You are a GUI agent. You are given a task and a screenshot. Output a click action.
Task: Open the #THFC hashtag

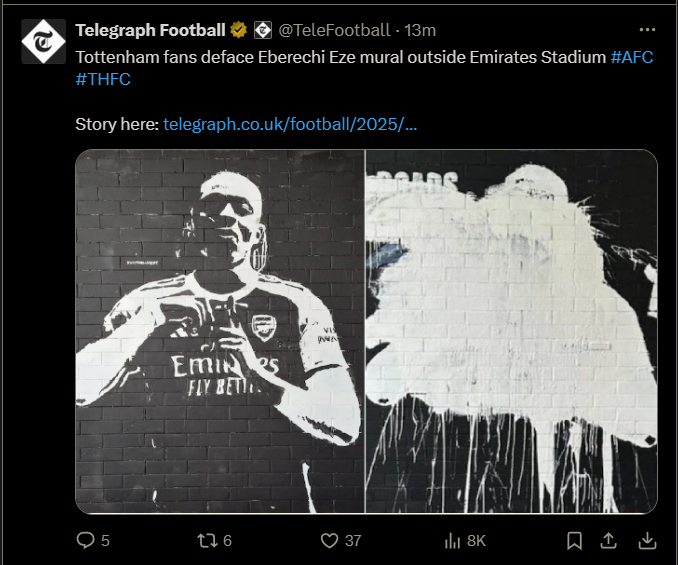[103, 79]
